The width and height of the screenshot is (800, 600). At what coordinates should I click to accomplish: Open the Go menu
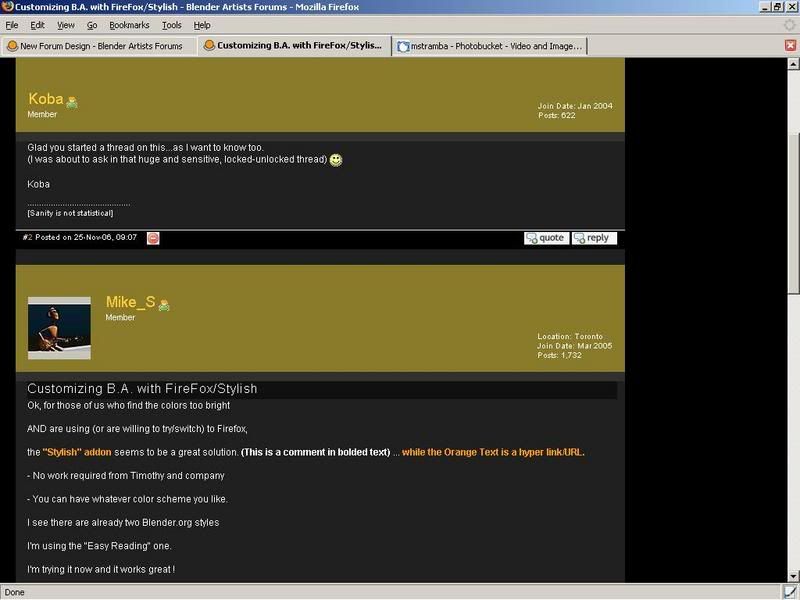point(92,25)
